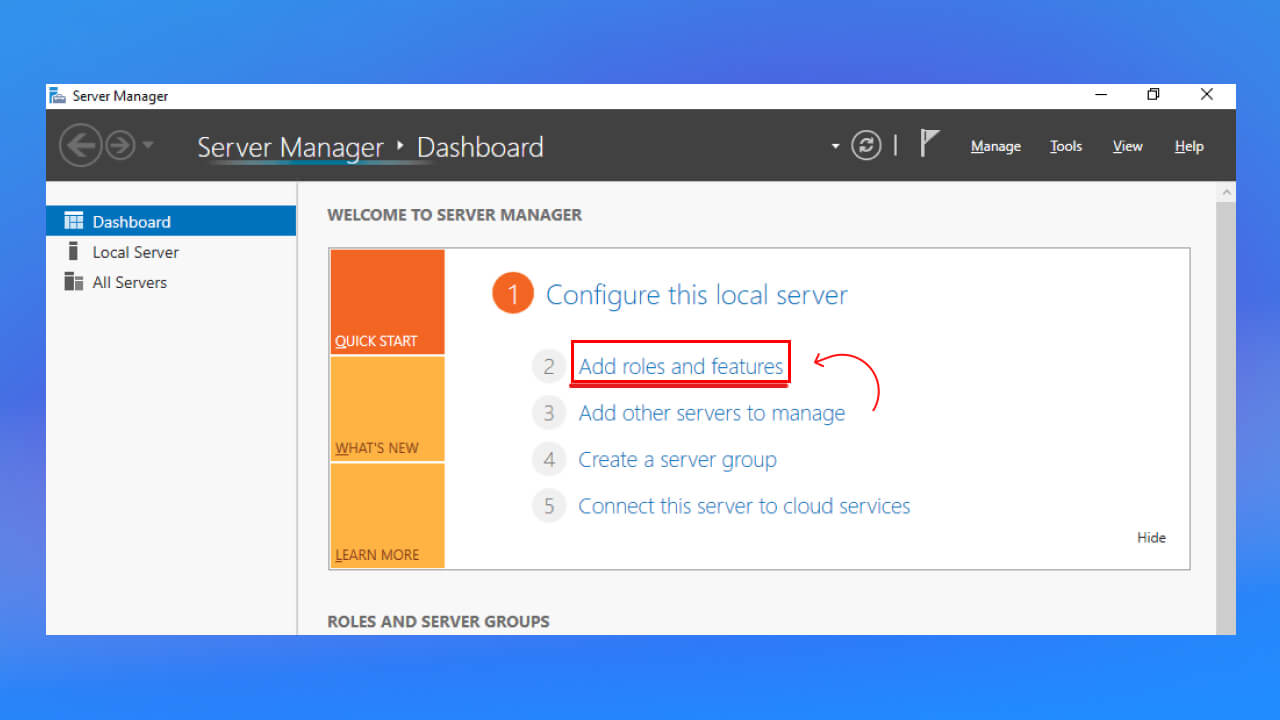This screenshot has width=1280, height=720.
Task: Click Create a server group link
Action: point(677,460)
